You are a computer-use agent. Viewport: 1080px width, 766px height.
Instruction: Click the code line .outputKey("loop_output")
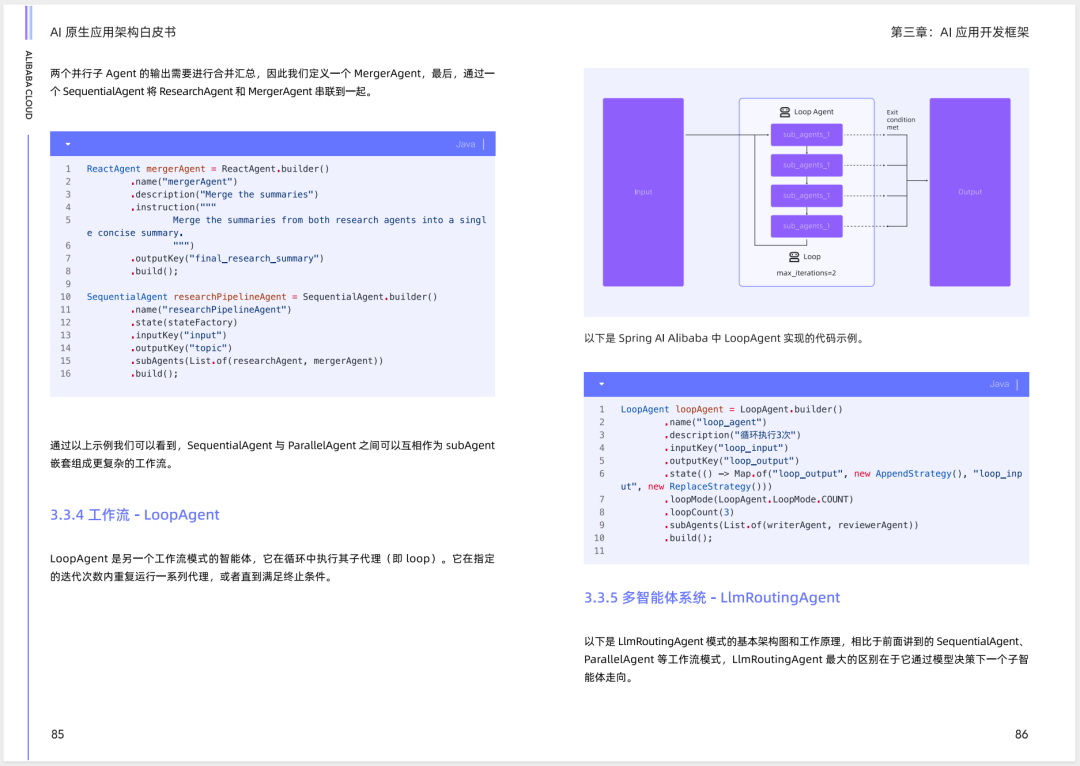(x=732, y=462)
